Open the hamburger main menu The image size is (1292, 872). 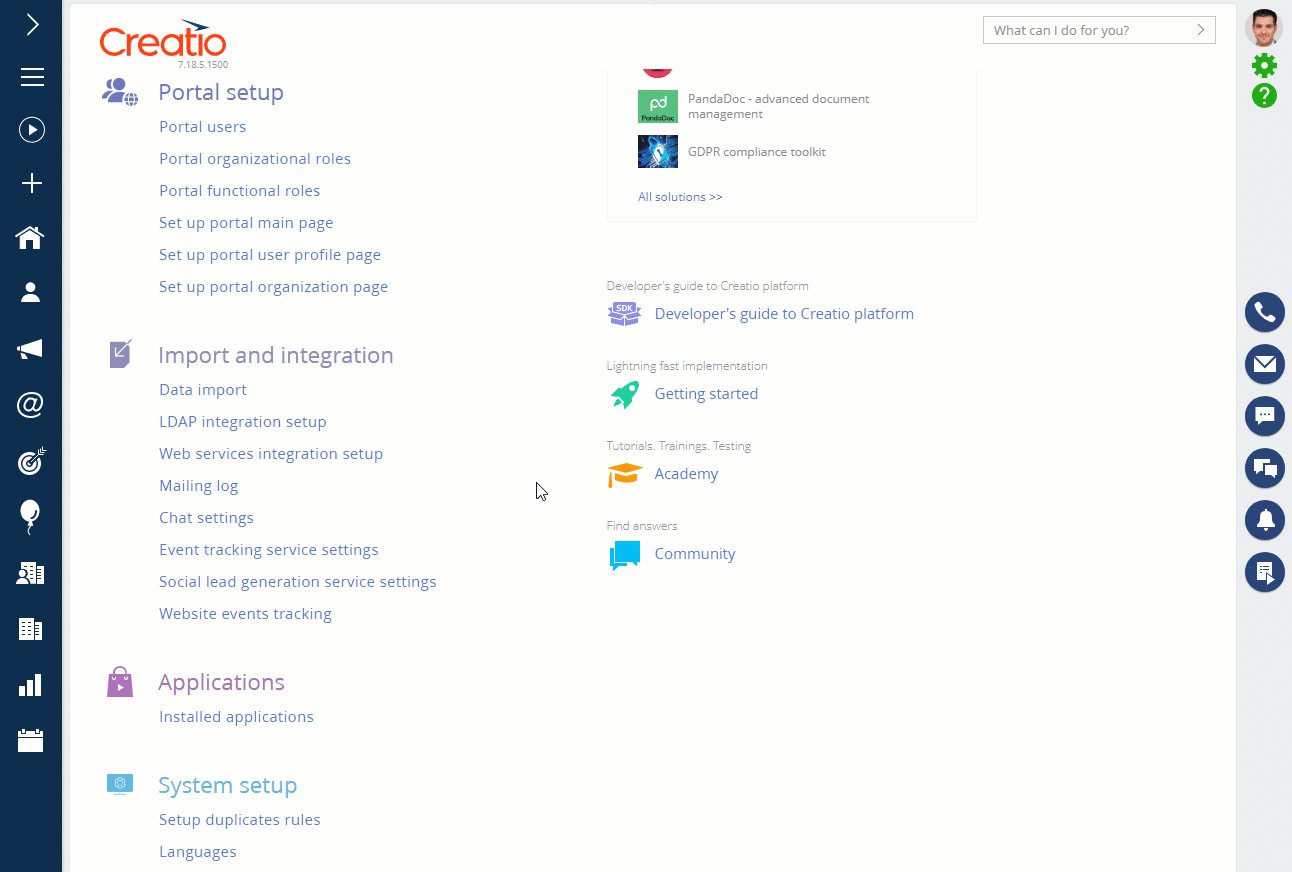click(x=32, y=77)
